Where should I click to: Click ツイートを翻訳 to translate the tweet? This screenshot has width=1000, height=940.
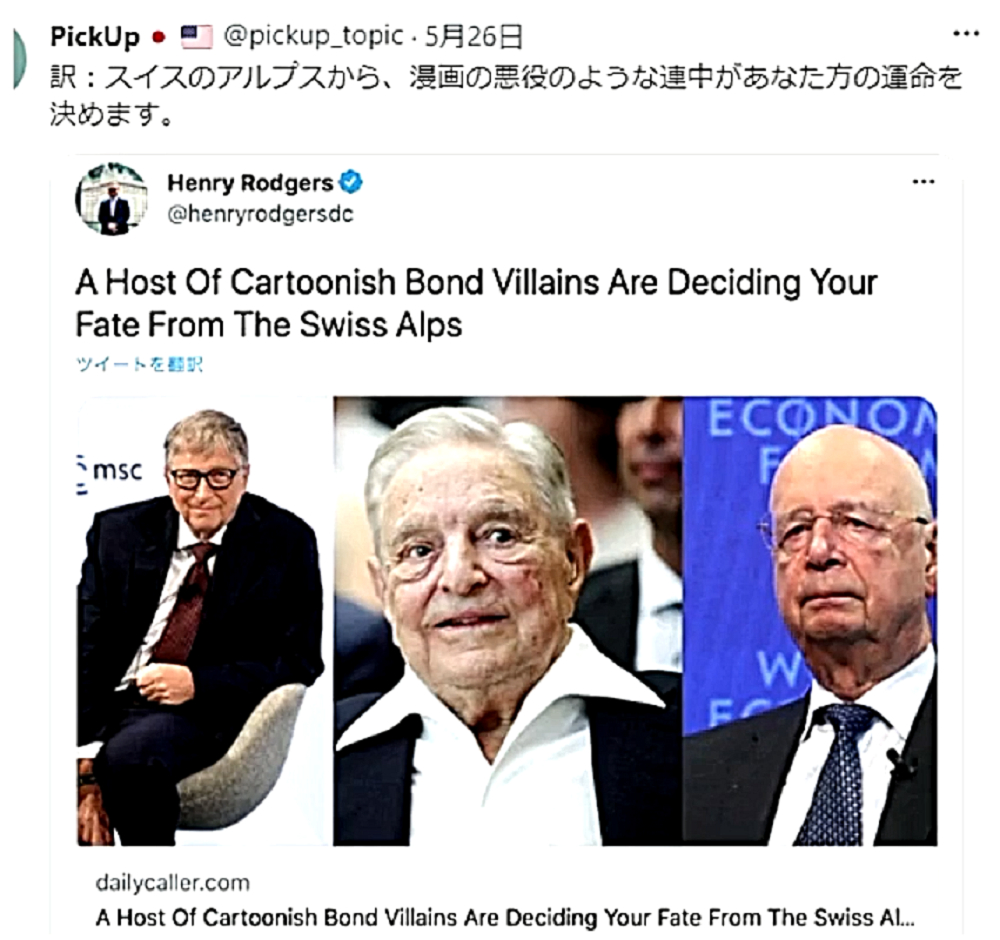(139, 364)
